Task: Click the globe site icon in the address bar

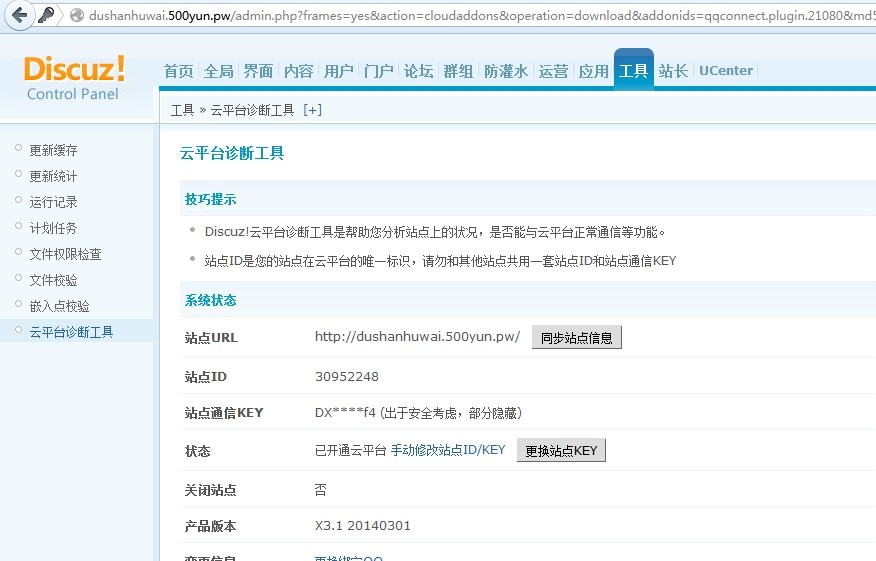Action: pyautogui.click(x=77, y=16)
